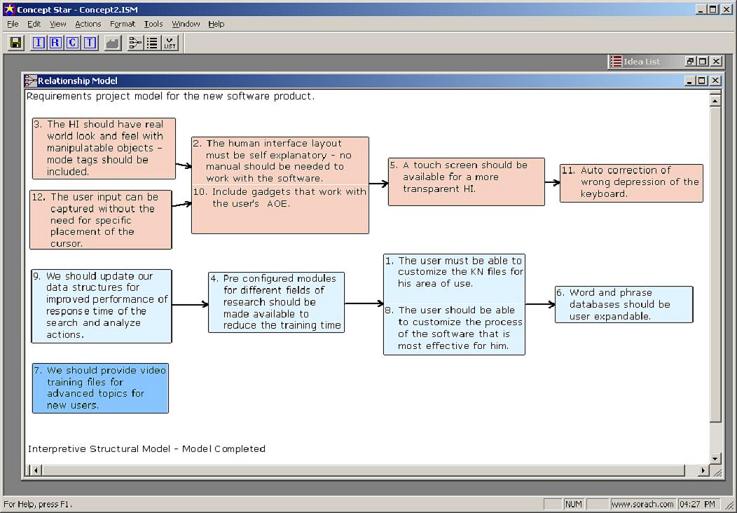Click the bulleted list toolbar icon
The width and height of the screenshot is (737, 513).
tap(152, 43)
